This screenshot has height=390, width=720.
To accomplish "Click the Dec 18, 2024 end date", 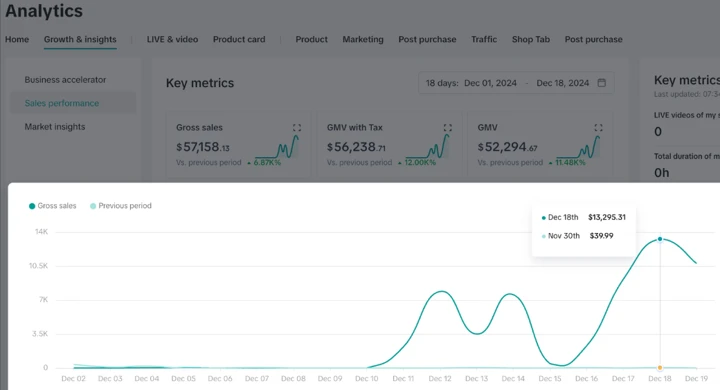I will pos(562,83).
